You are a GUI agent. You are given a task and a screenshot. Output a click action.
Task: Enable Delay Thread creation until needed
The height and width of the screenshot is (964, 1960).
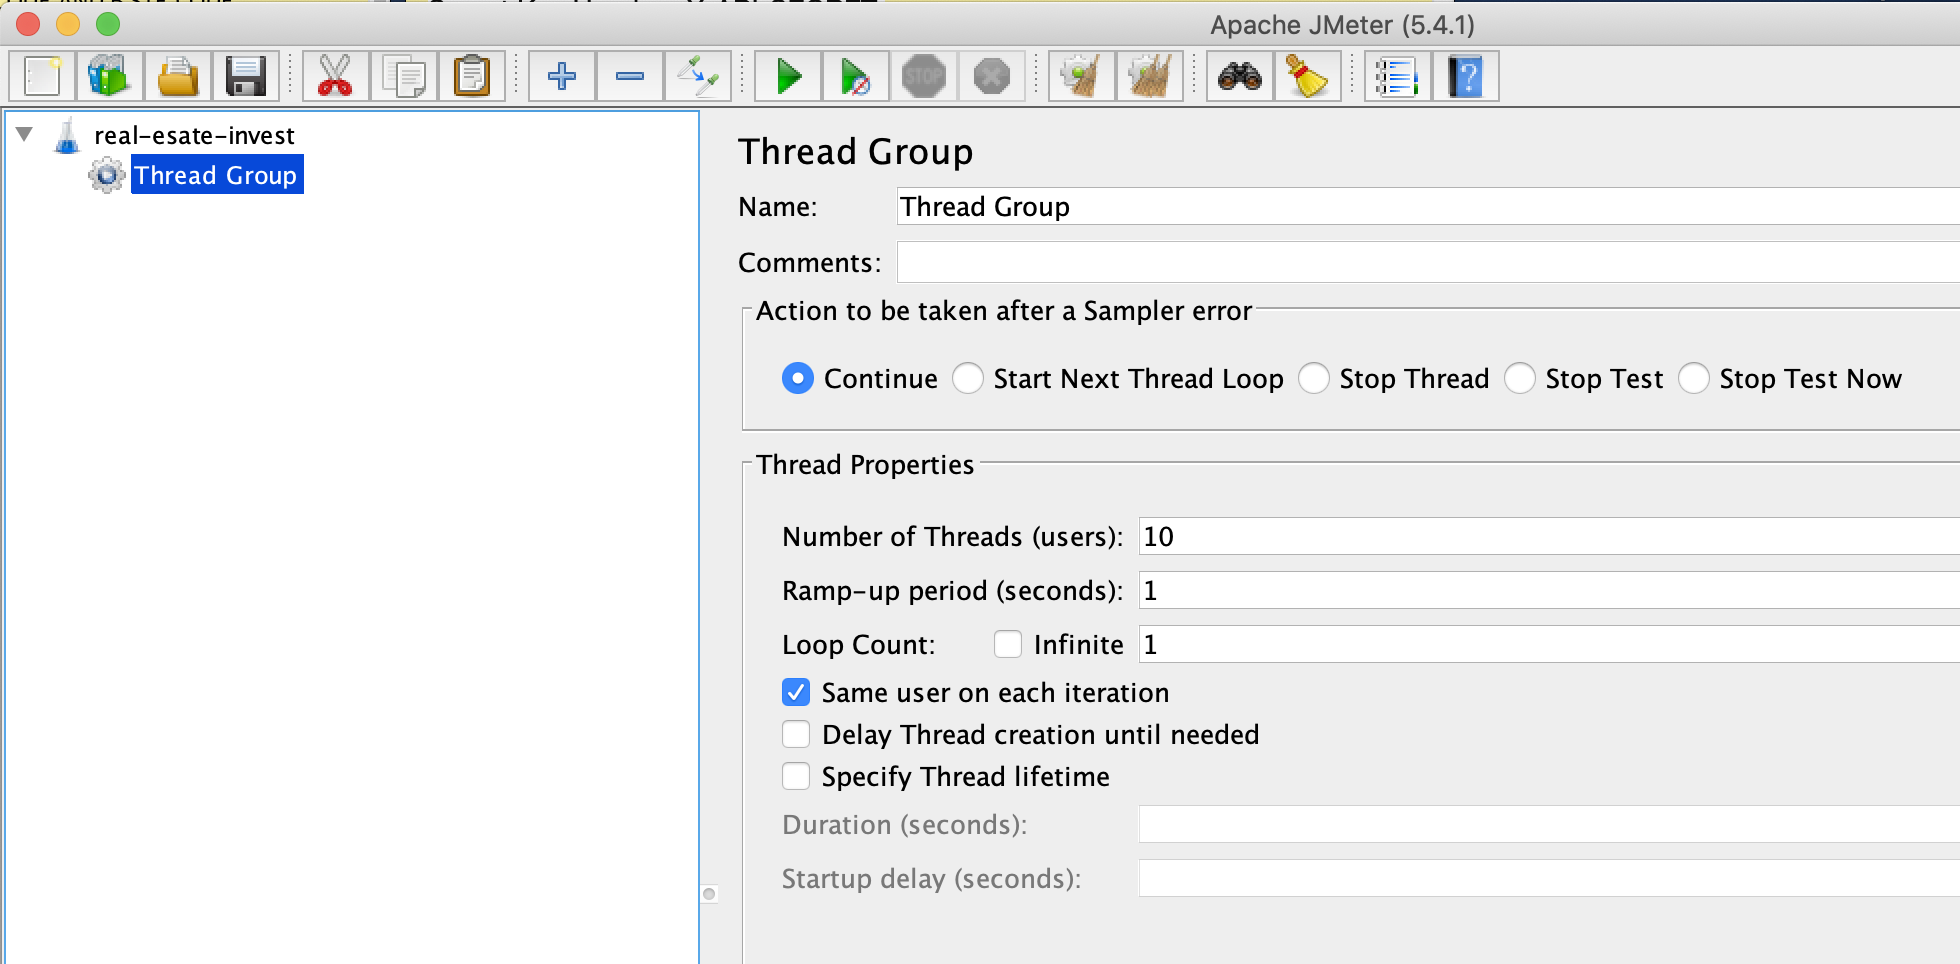[x=796, y=734]
